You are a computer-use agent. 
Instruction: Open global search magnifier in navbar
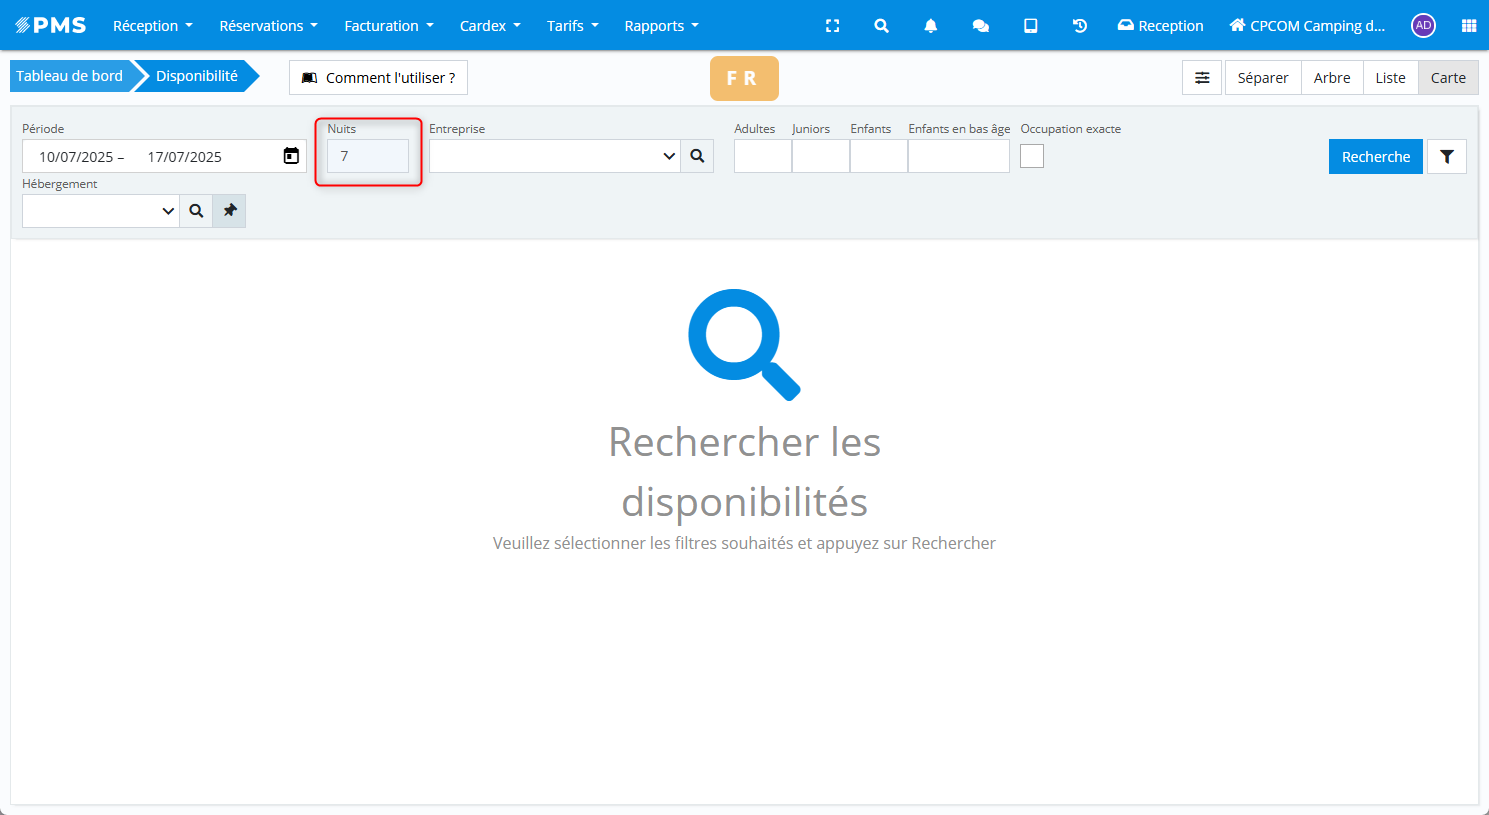881,26
